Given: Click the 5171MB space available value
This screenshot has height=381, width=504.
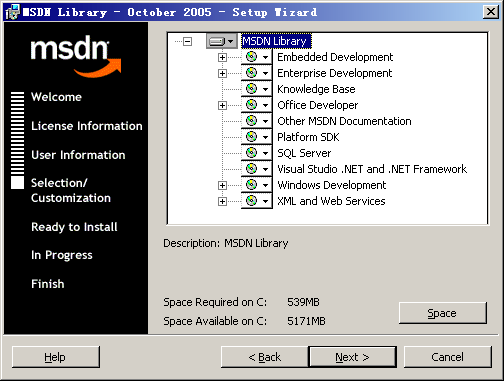Looking at the screenshot, I should (306, 321).
